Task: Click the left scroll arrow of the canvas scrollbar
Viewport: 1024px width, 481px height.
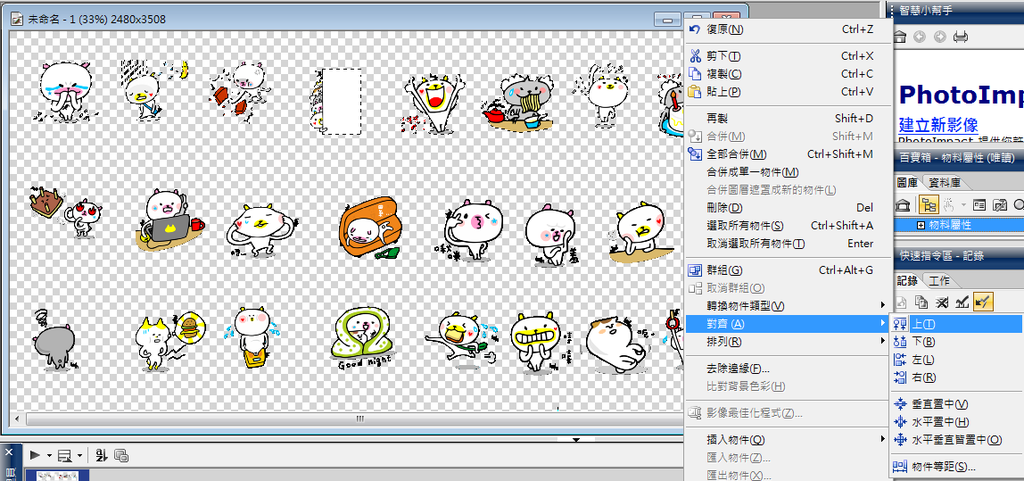Action: click(16, 418)
